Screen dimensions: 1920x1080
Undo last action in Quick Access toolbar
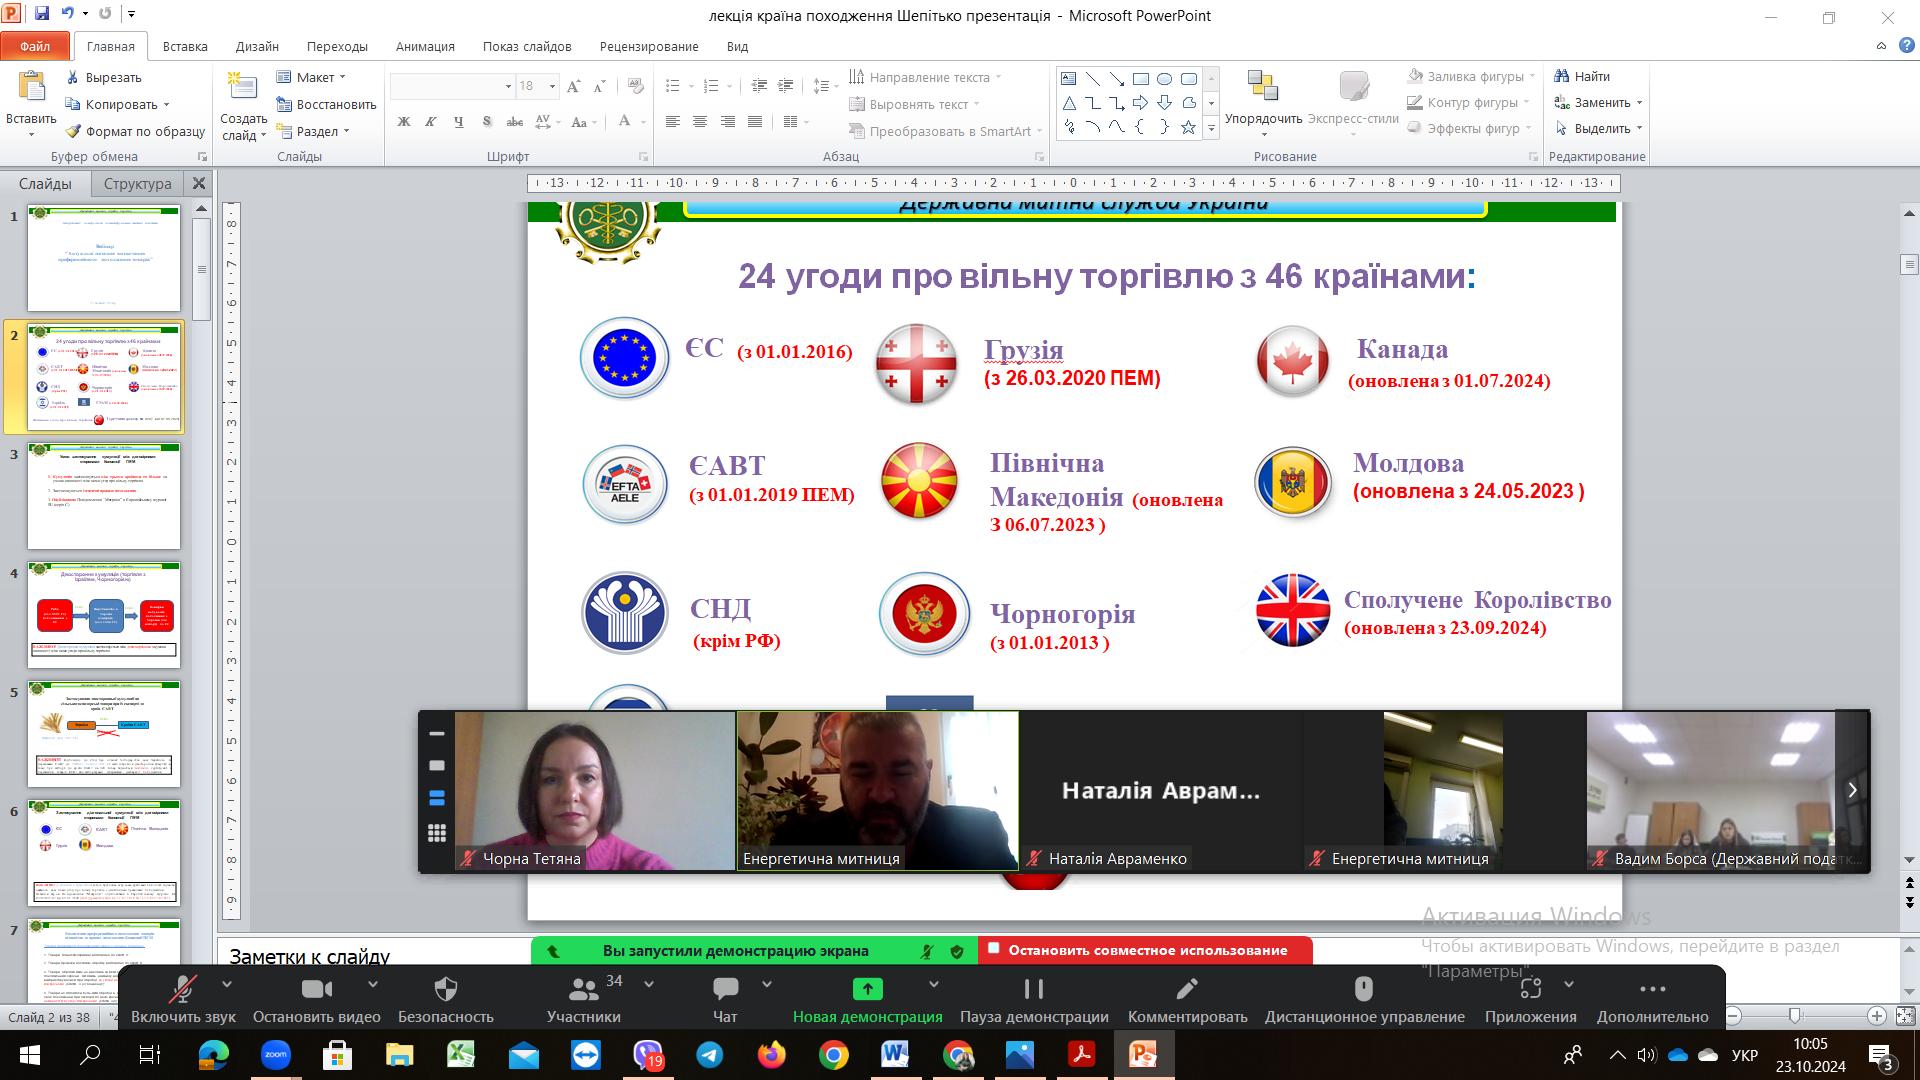[67, 14]
